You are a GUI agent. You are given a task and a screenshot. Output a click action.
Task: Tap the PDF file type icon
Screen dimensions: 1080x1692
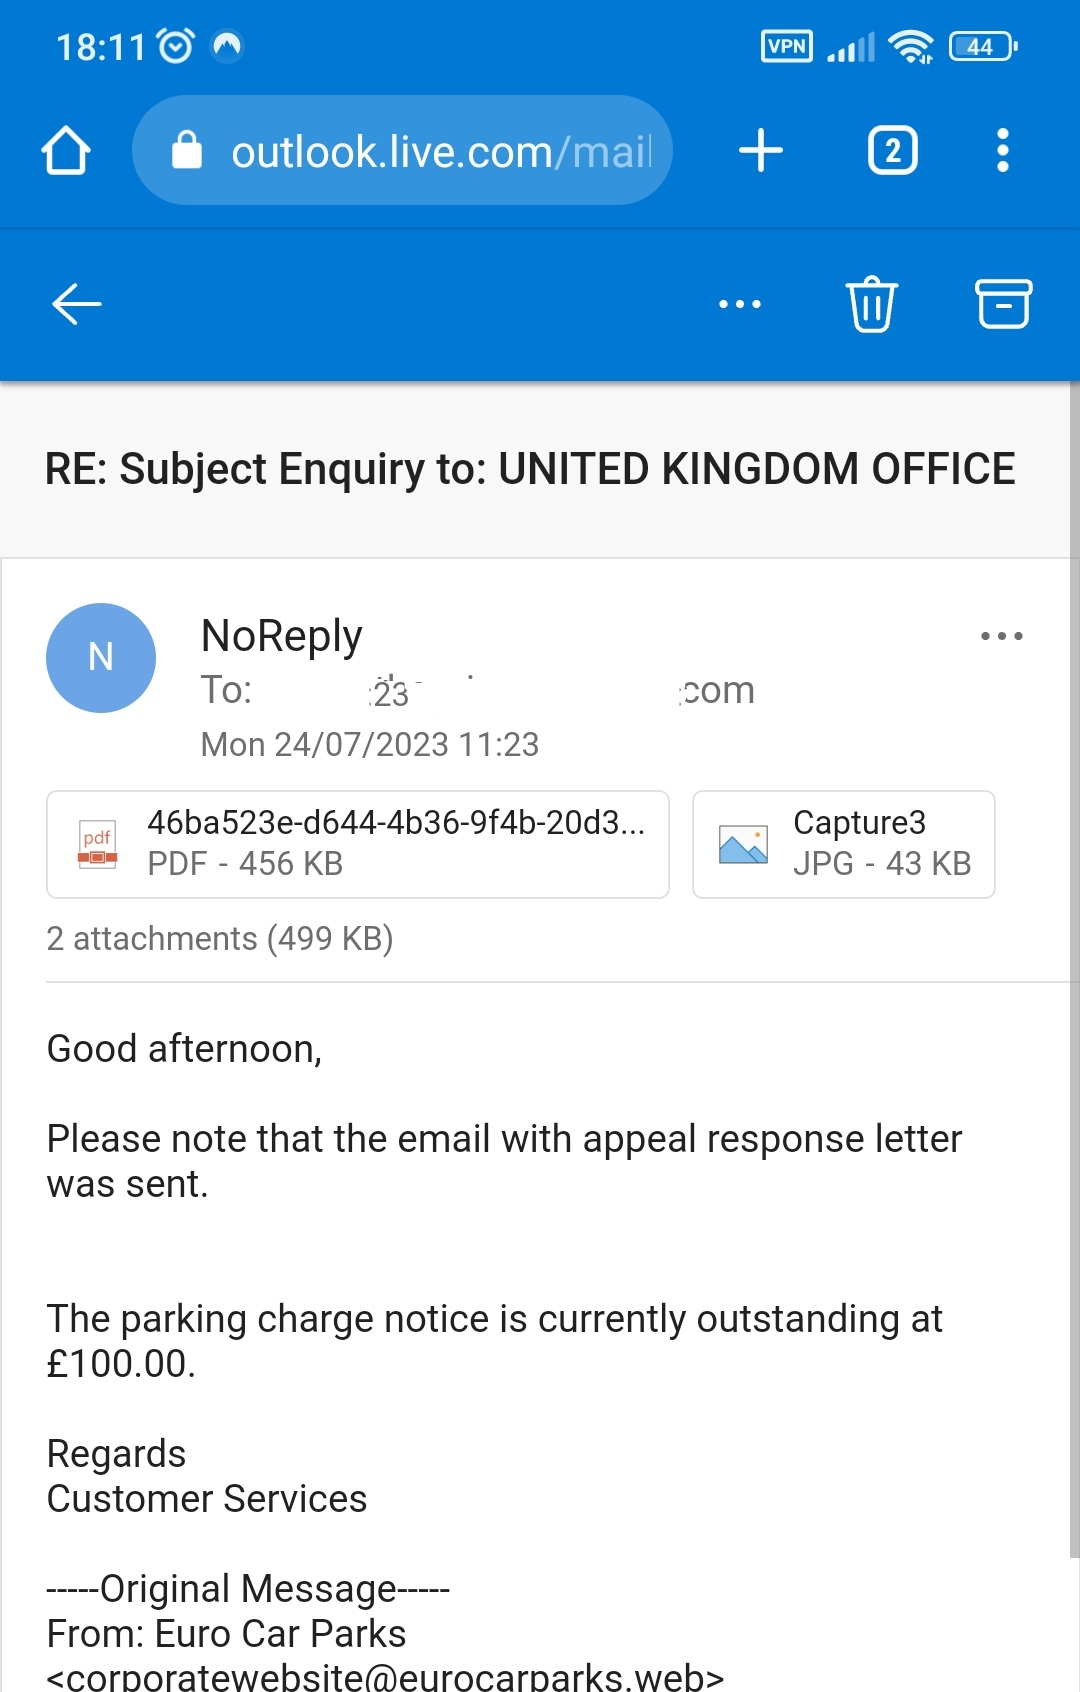(x=97, y=844)
